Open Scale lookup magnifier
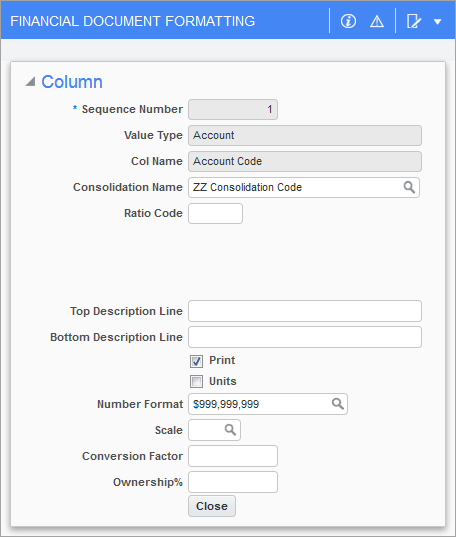 230,430
